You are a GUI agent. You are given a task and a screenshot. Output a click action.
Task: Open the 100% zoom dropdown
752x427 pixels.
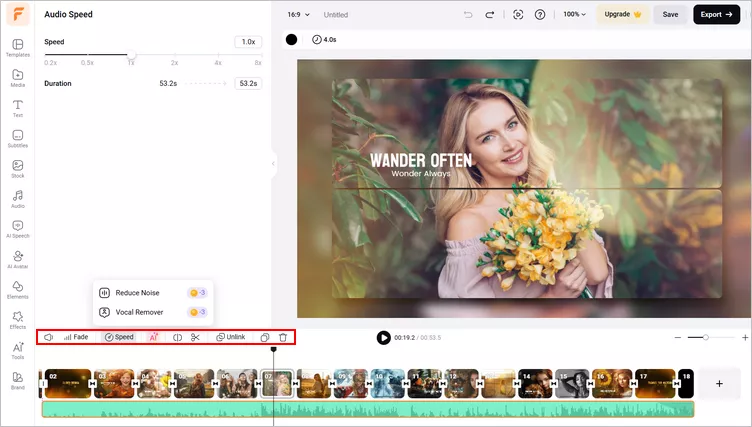pos(575,14)
